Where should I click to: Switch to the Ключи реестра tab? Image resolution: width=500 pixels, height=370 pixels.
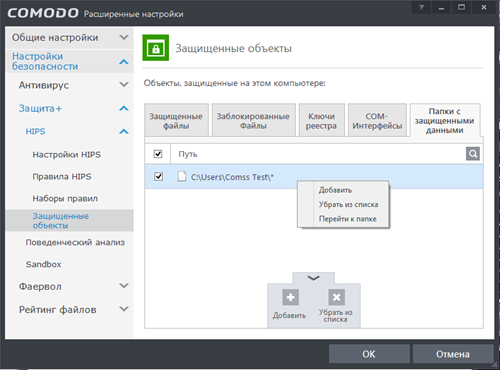click(x=321, y=121)
